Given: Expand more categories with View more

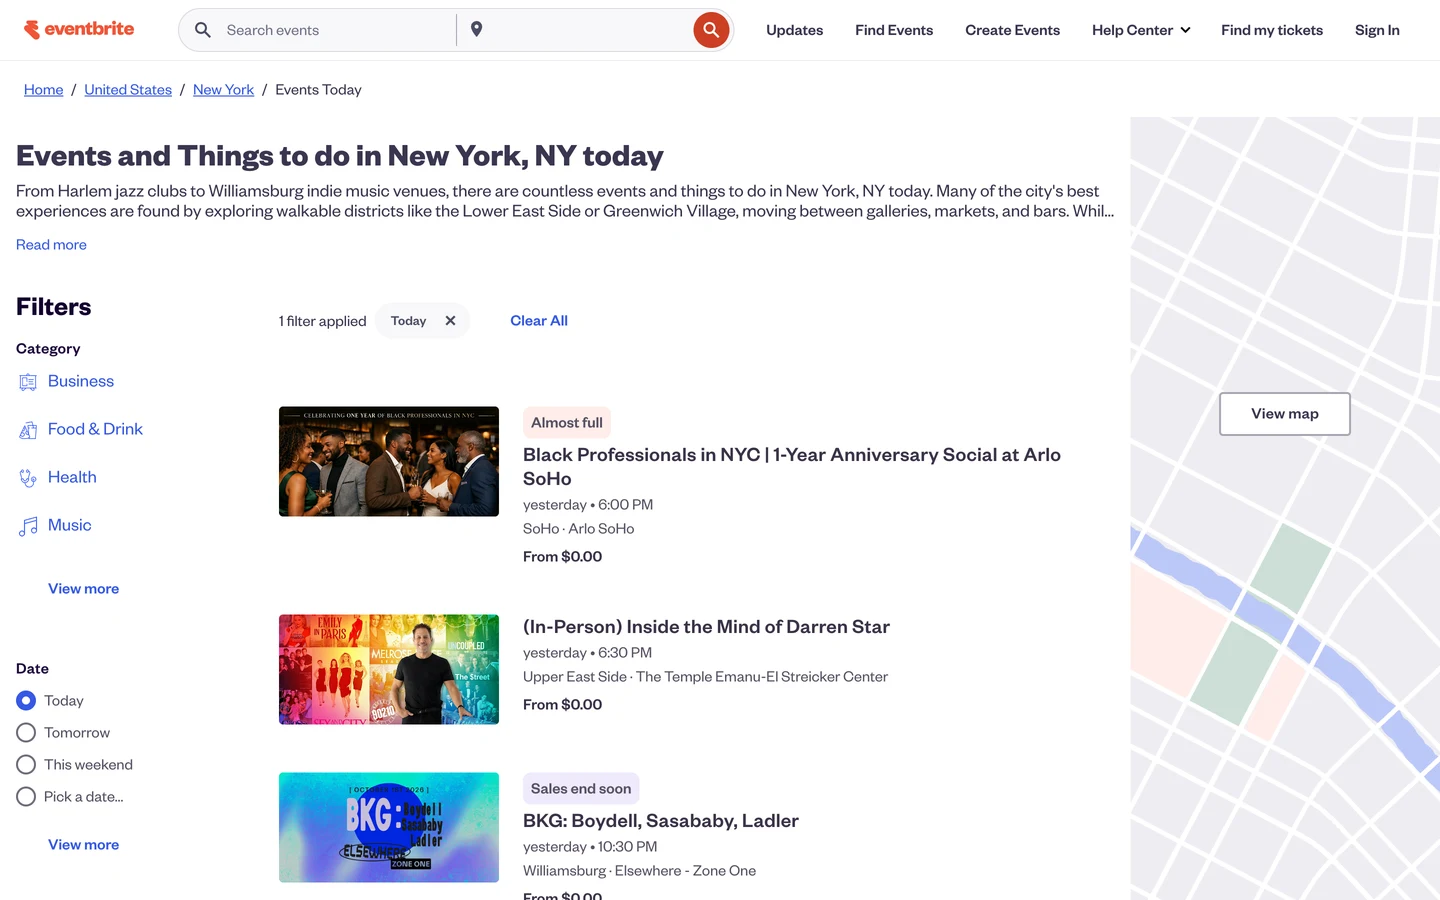Looking at the screenshot, I should pos(84,589).
